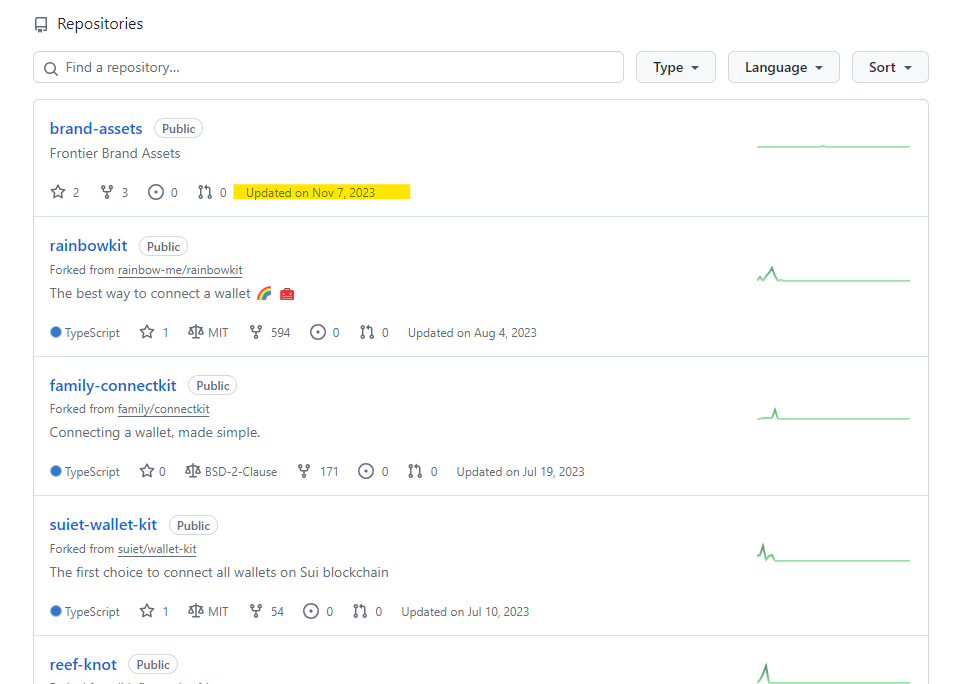This screenshot has width=958, height=684.
Task: Open the suiet-wallet-kit repository
Action: point(103,525)
